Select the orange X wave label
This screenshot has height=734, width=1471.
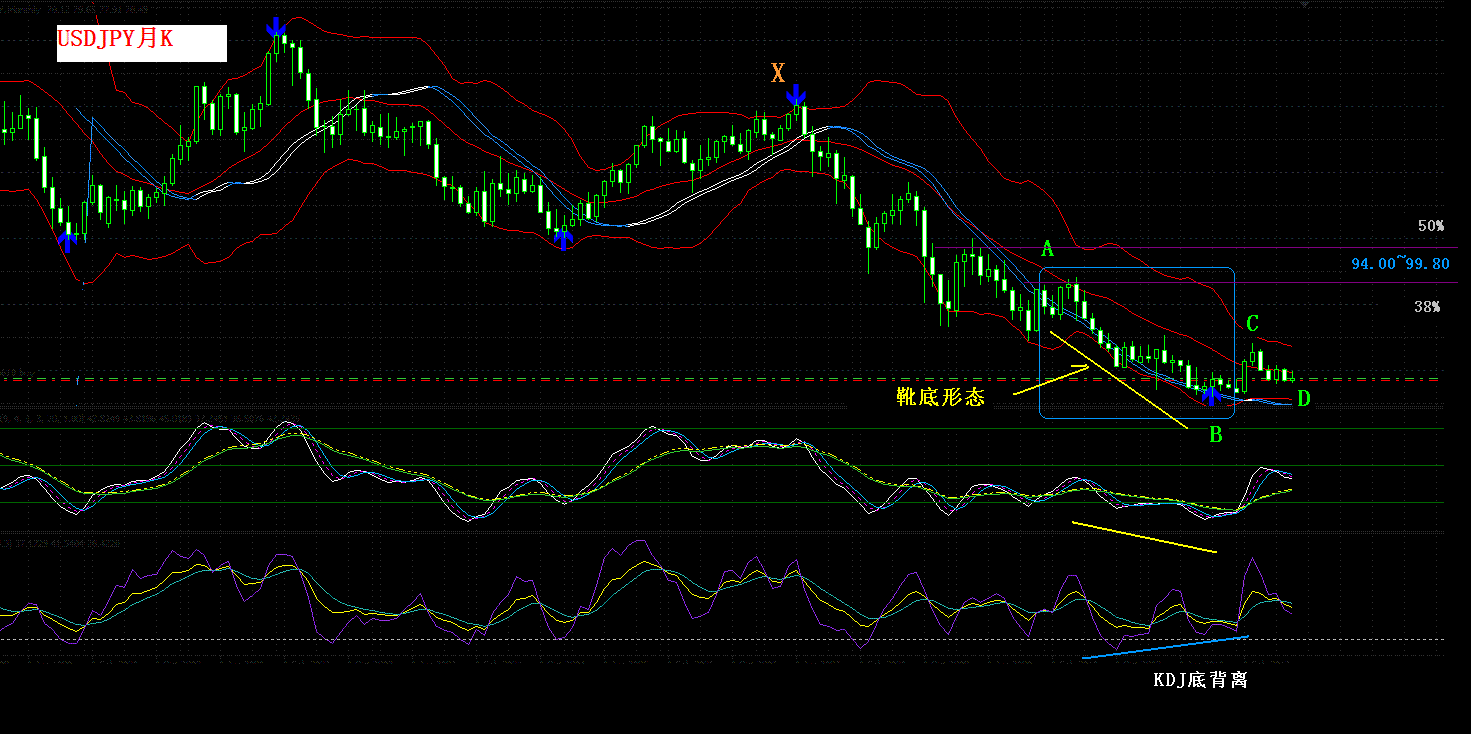click(778, 72)
